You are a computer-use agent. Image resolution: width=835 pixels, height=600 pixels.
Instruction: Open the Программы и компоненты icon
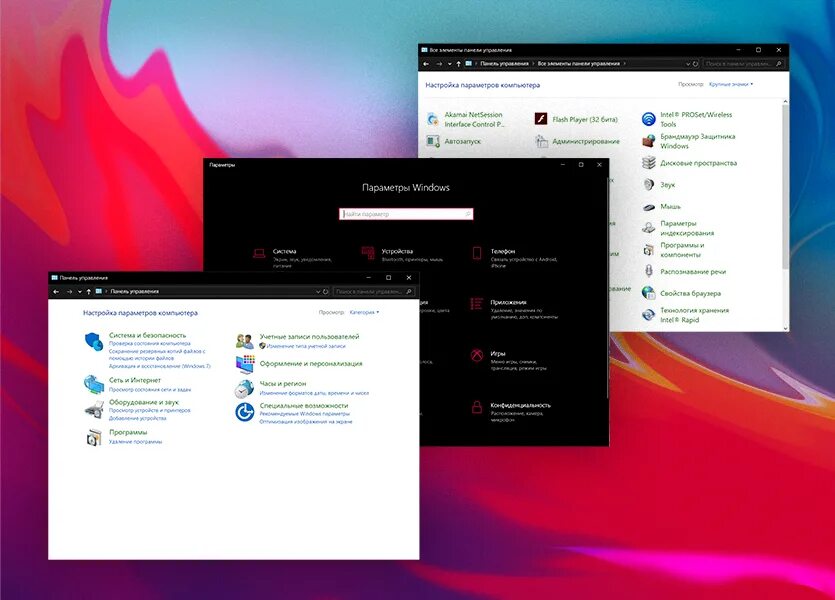[x=649, y=250]
